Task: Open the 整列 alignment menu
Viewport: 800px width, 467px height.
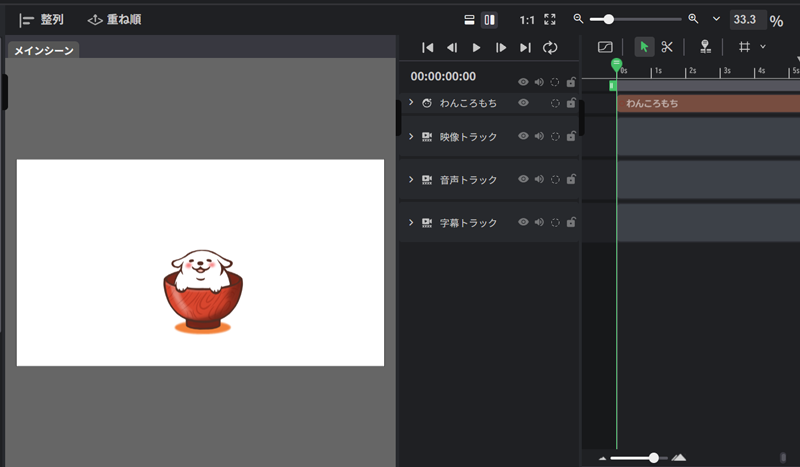Action: (41, 19)
